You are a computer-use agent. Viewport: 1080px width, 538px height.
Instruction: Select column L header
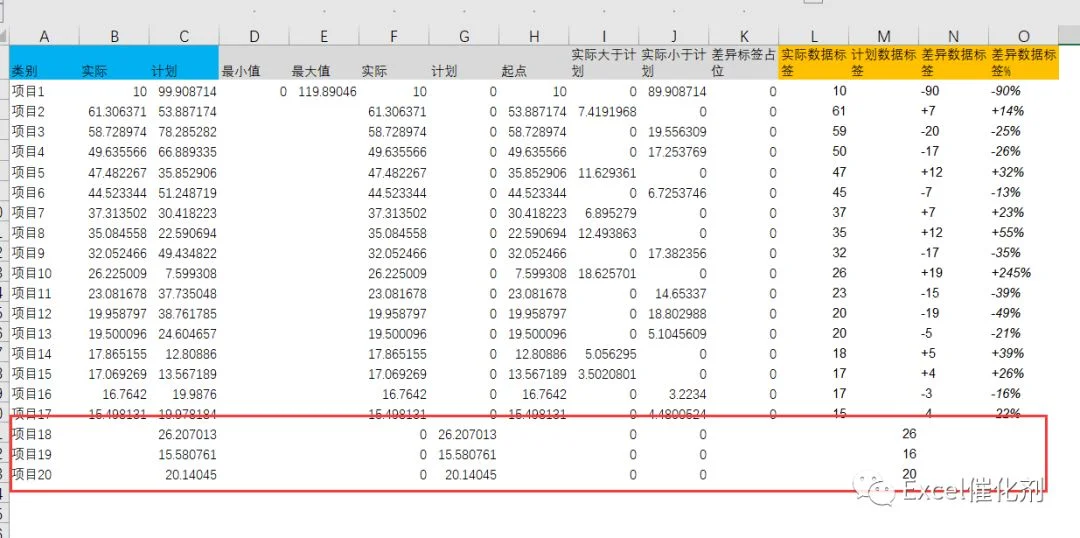coord(814,37)
